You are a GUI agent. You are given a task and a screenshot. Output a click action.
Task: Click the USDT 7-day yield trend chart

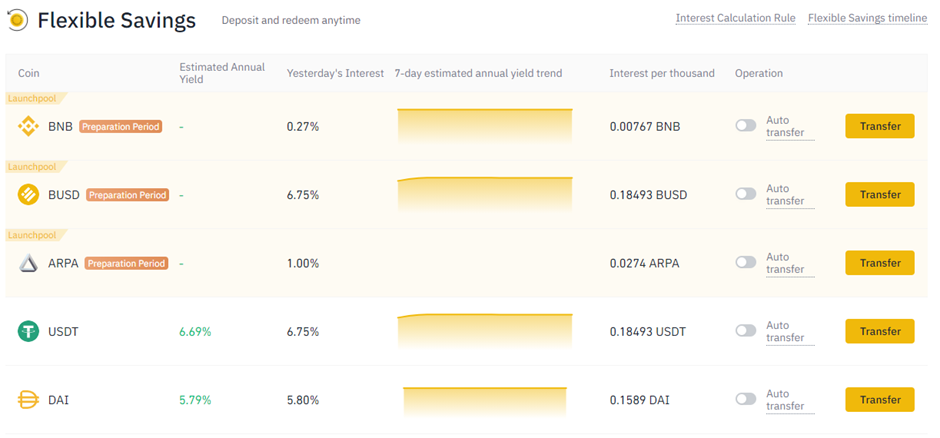click(485, 330)
